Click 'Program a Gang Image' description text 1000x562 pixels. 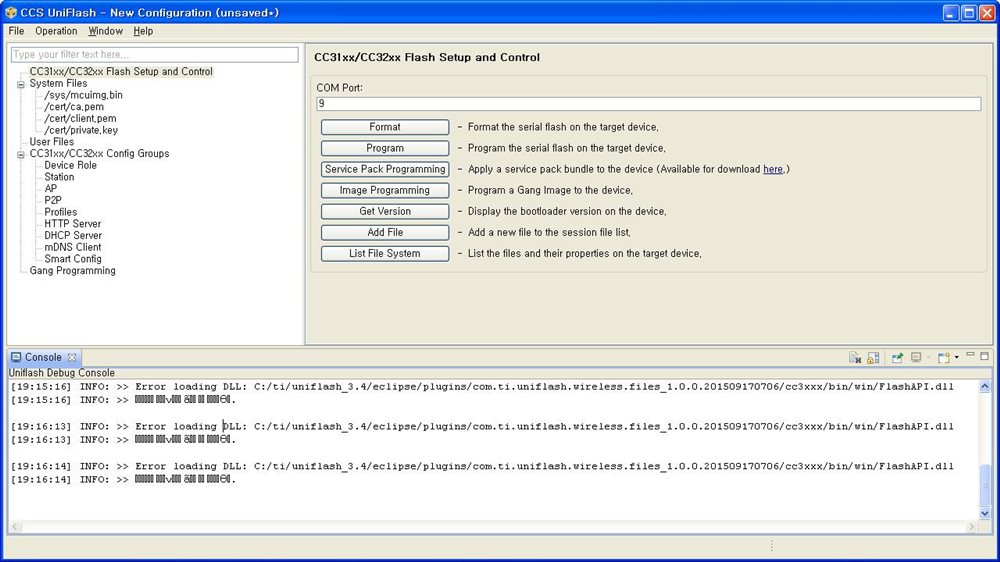550,190
